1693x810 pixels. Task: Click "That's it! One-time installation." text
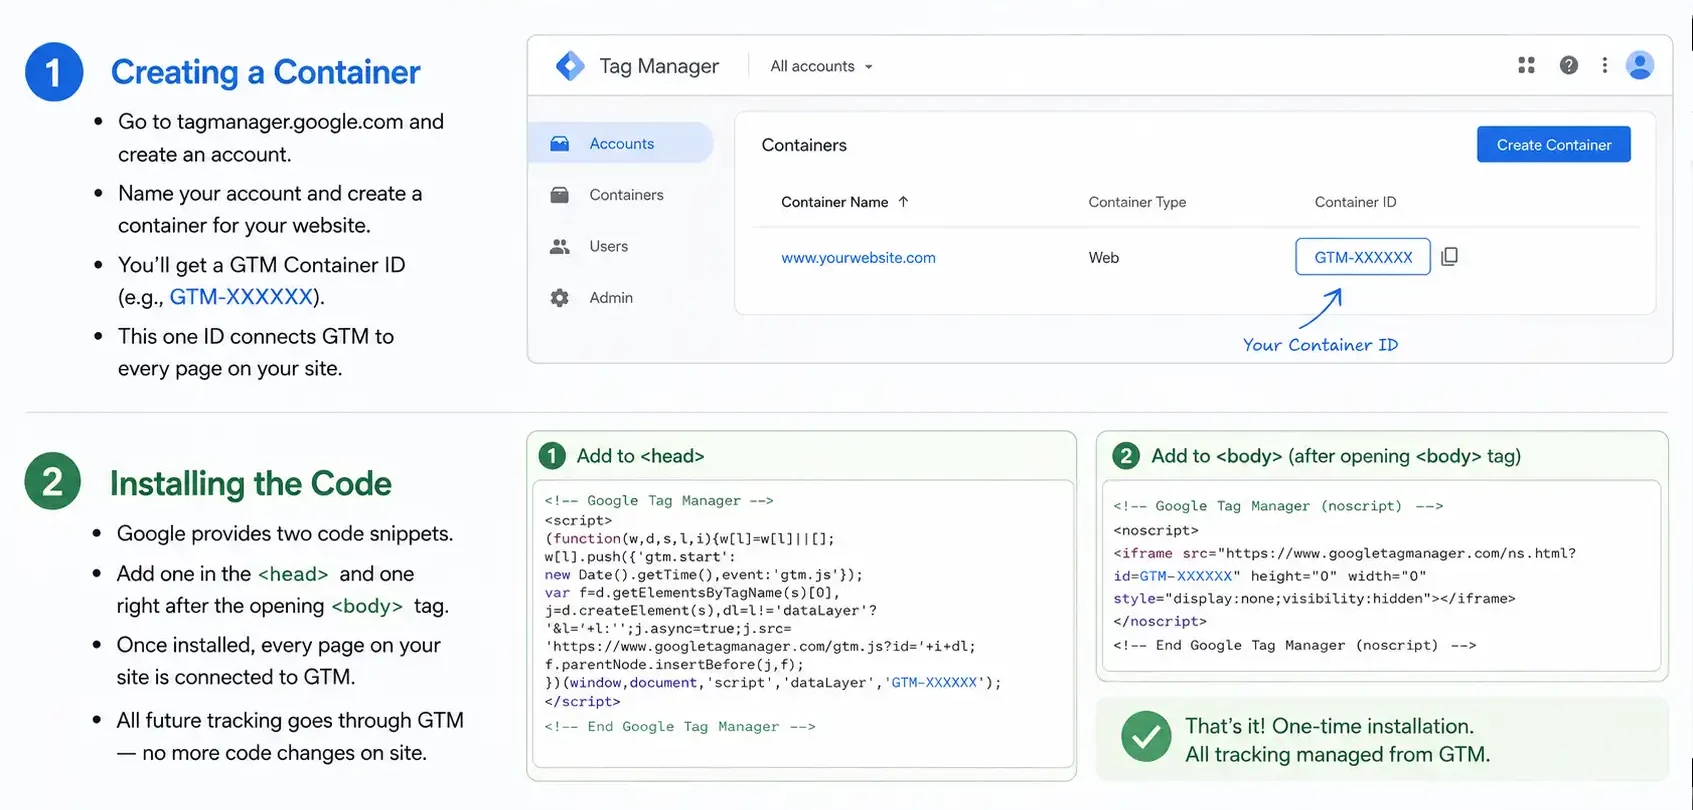coord(1329,726)
